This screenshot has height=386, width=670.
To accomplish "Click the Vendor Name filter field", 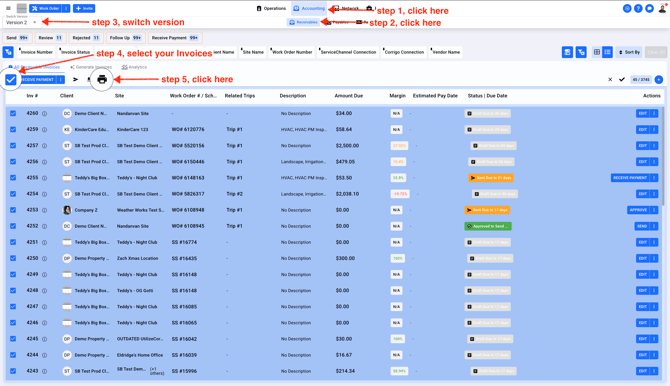I will (446, 52).
